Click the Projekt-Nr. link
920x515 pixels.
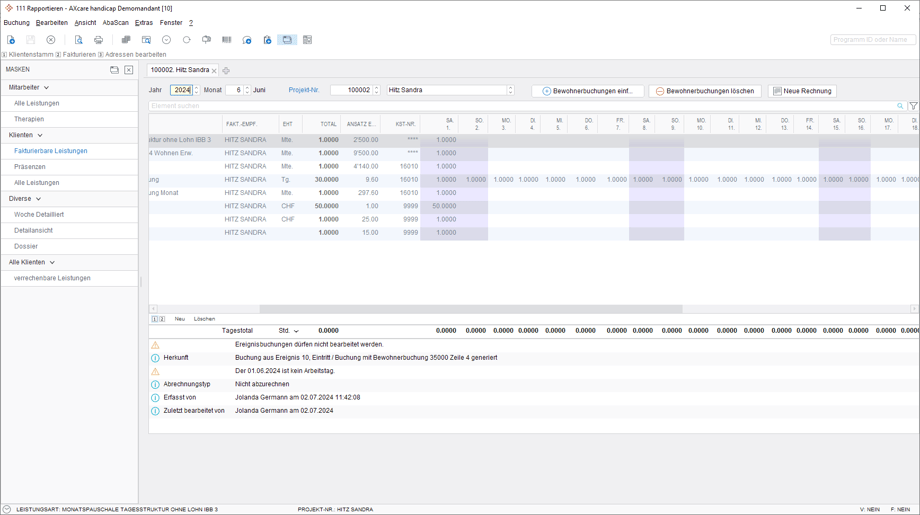coord(304,90)
